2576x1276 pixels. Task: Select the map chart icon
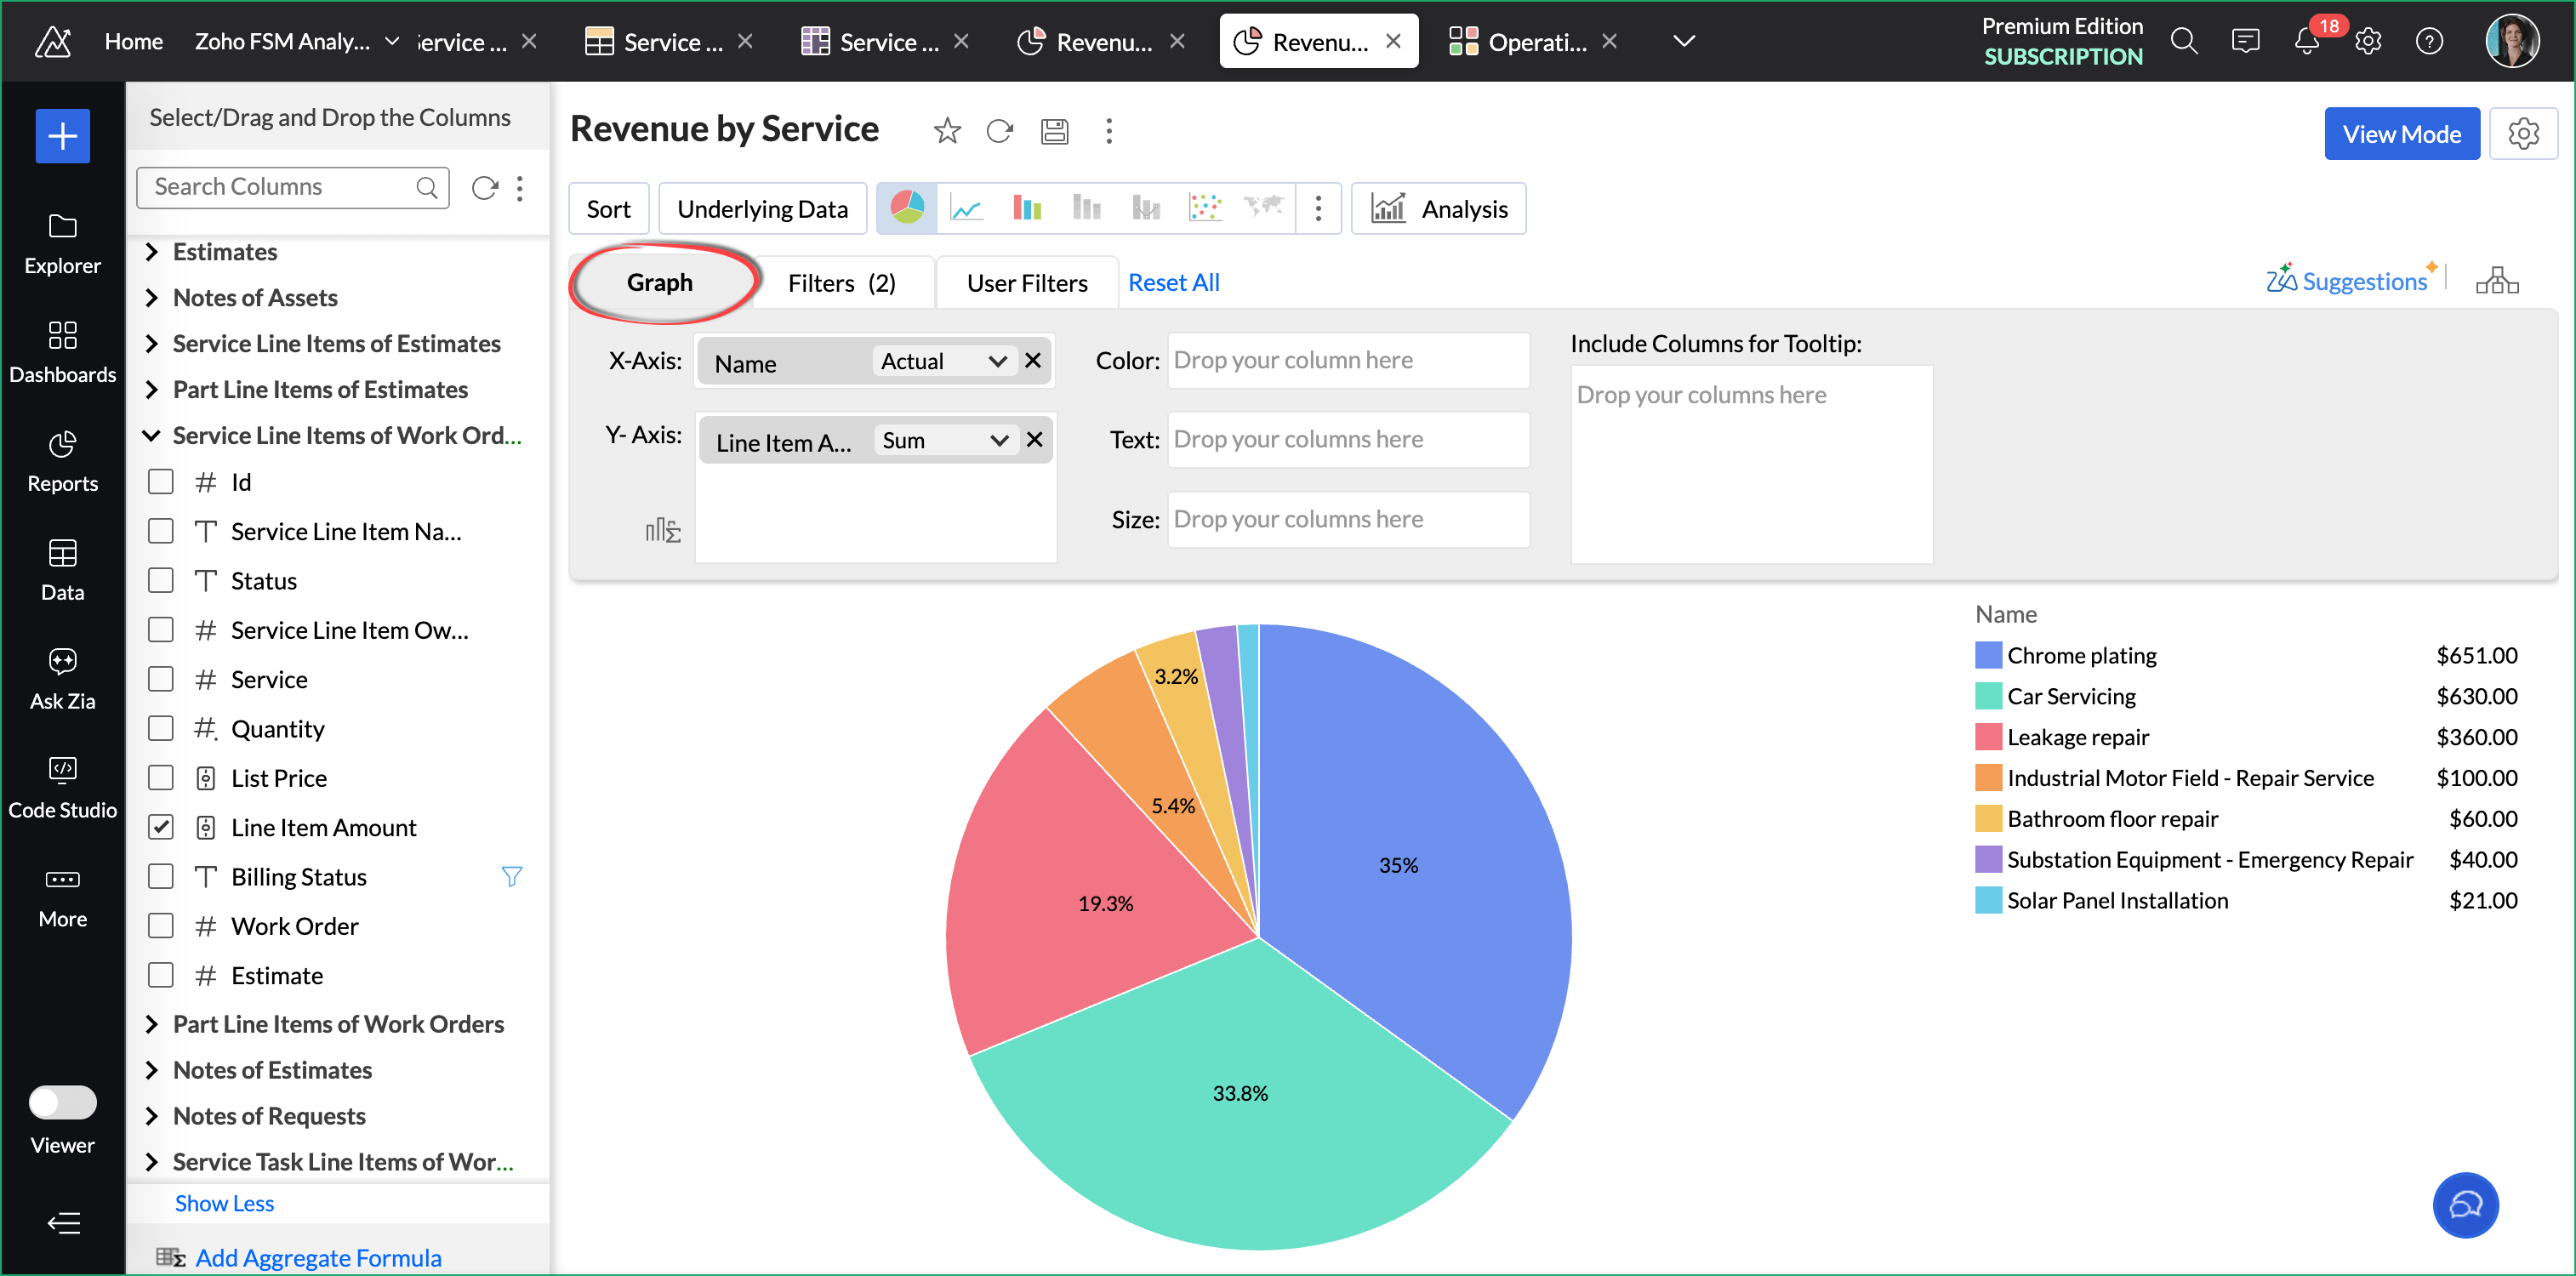click(1263, 208)
